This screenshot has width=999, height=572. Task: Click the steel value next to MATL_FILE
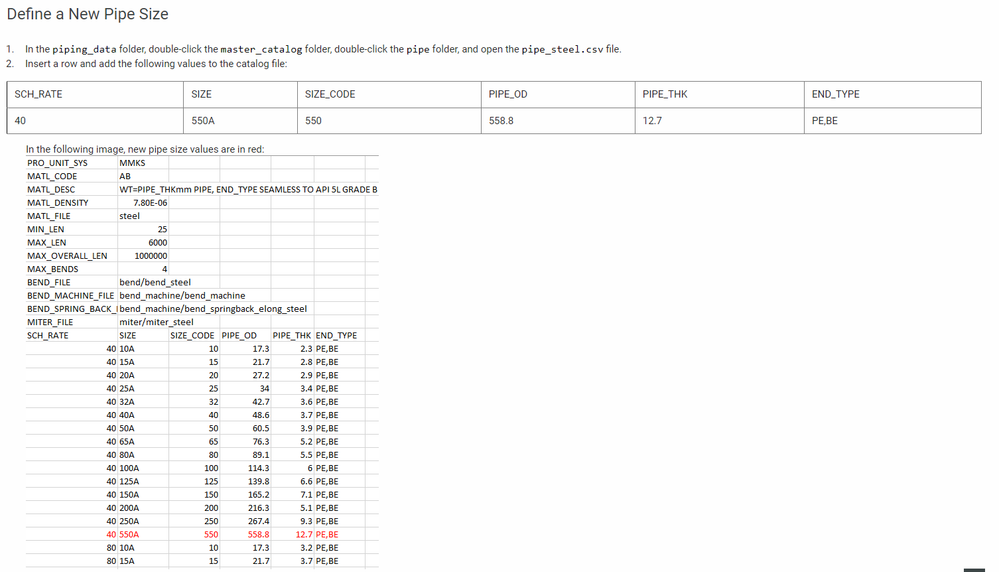[129, 216]
